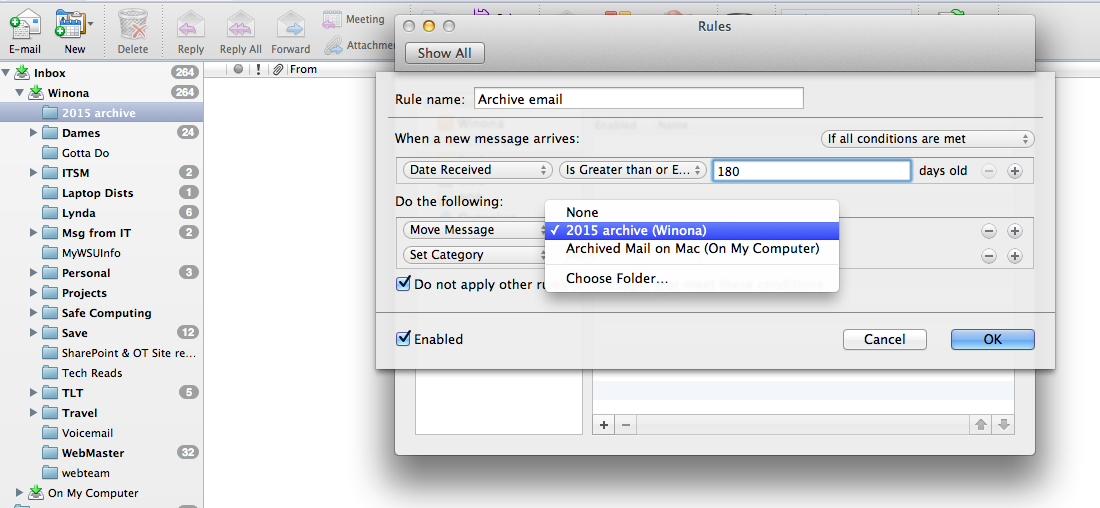
Task: Click the Reply toolbar icon
Action: [190, 24]
